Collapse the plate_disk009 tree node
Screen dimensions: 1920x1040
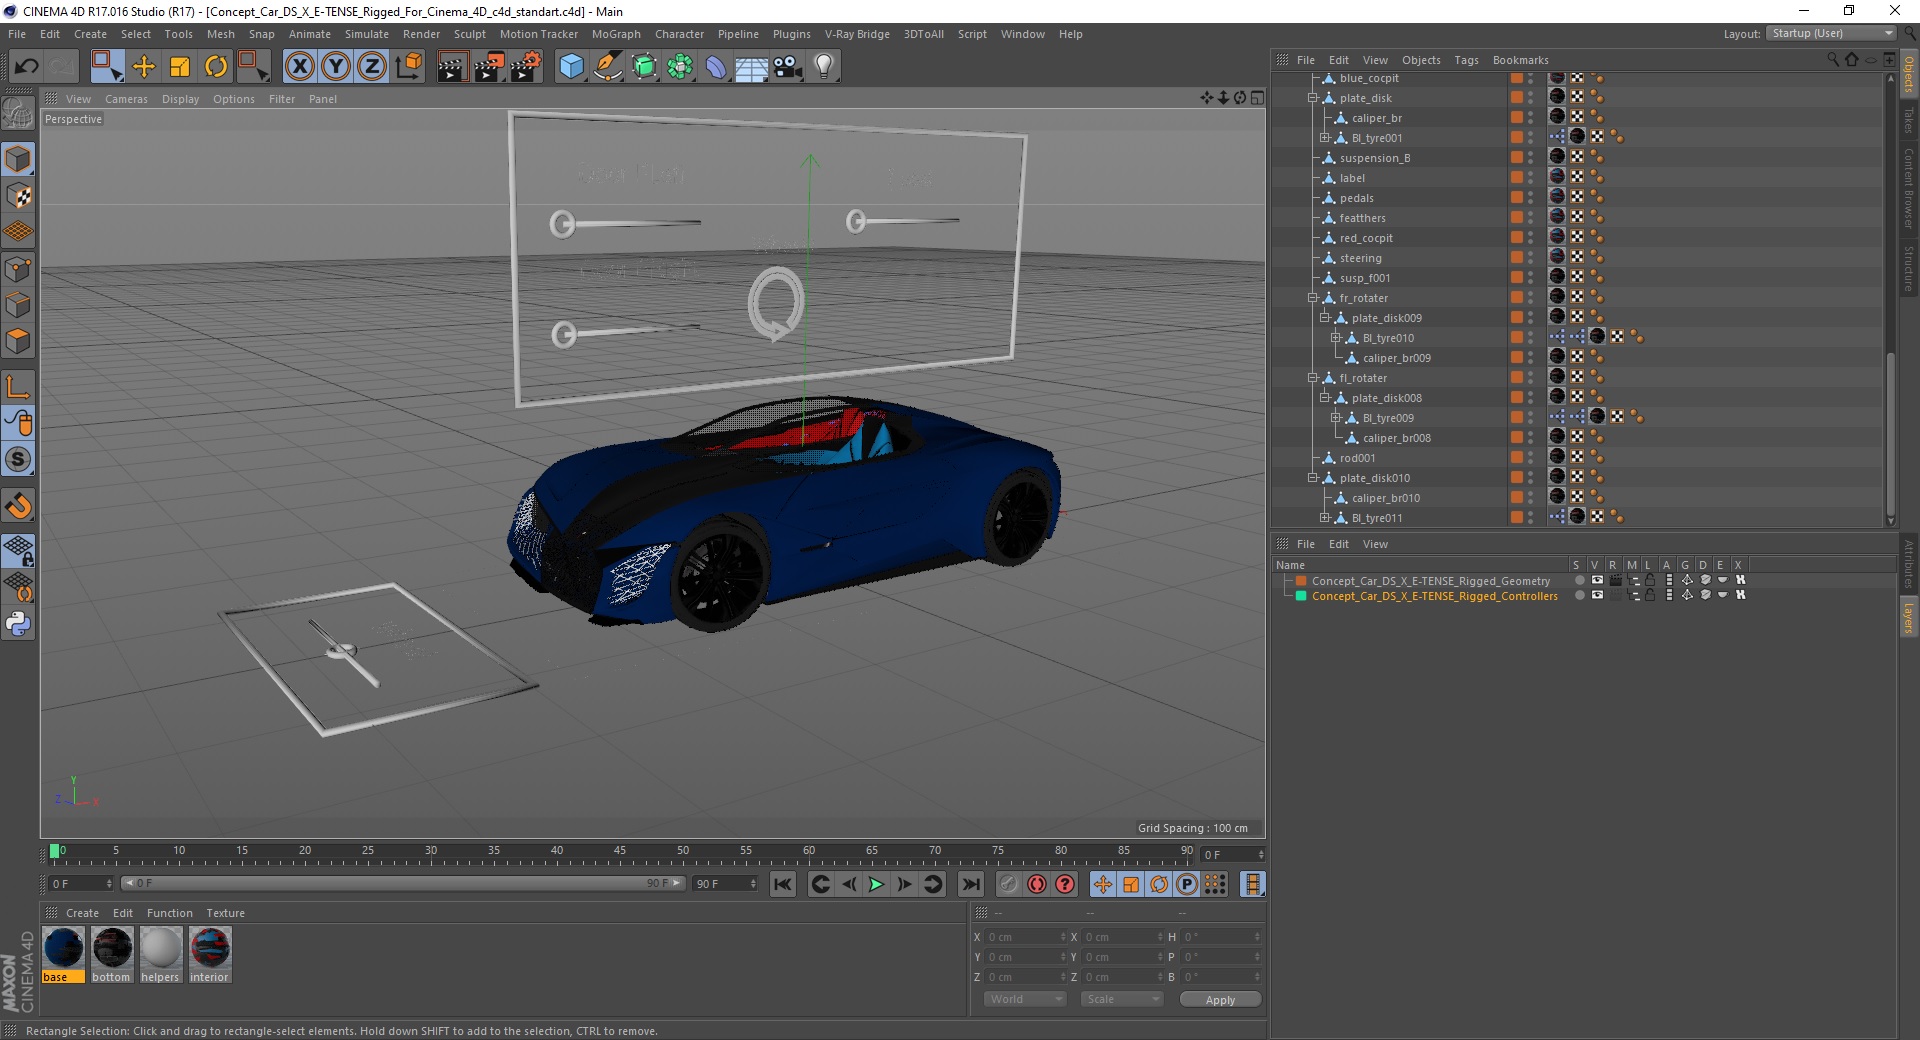[x=1324, y=318]
